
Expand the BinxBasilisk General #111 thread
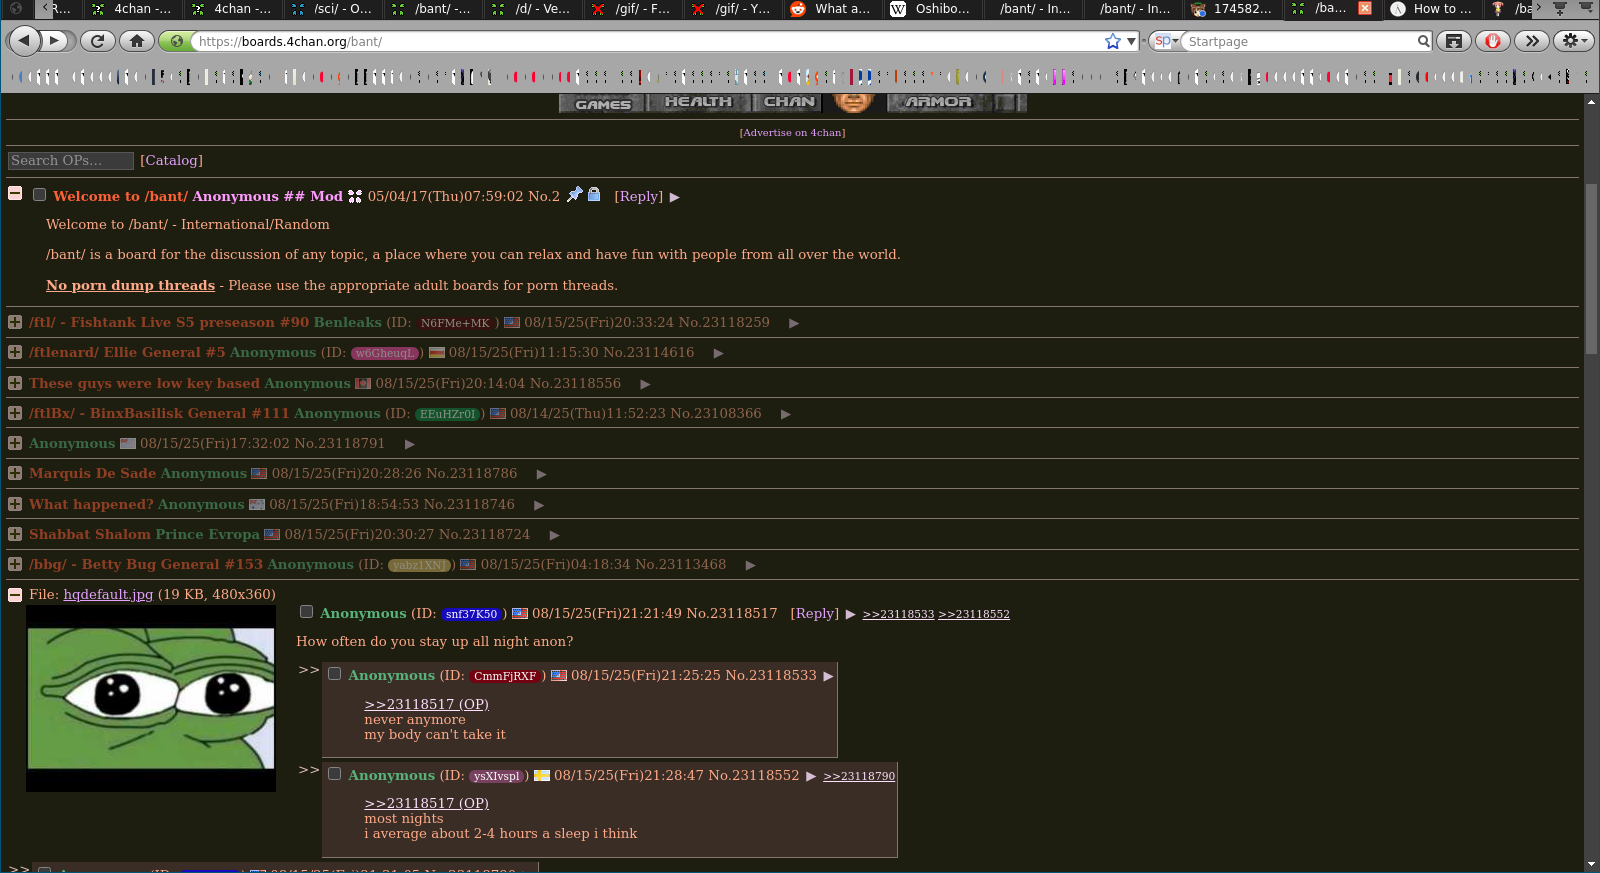[15, 413]
